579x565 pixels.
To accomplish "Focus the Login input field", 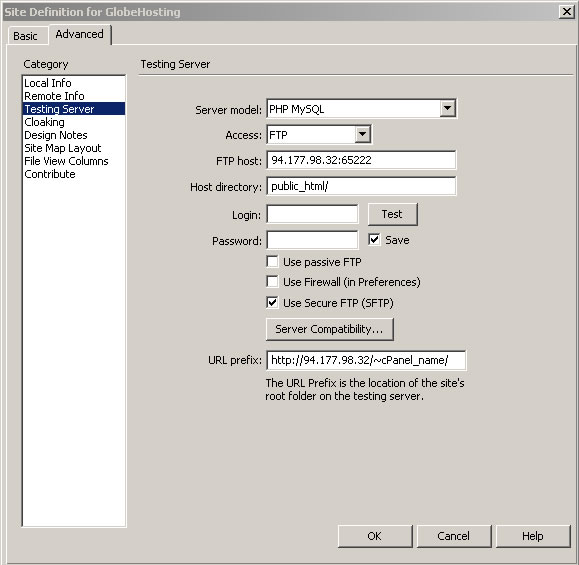I will tap(312, 214).
